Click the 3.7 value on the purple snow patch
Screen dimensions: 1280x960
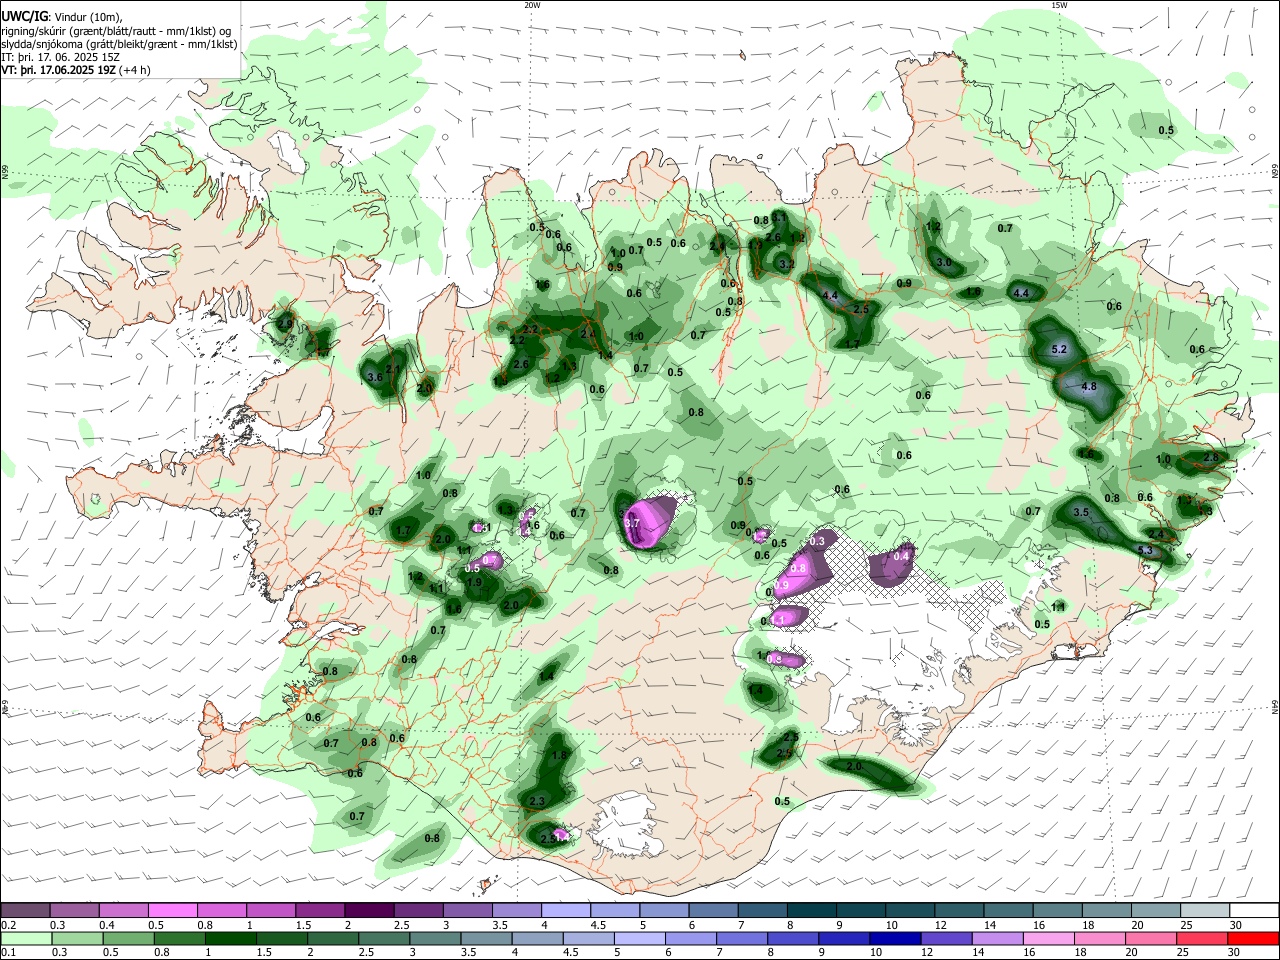(x=632, y=523)
